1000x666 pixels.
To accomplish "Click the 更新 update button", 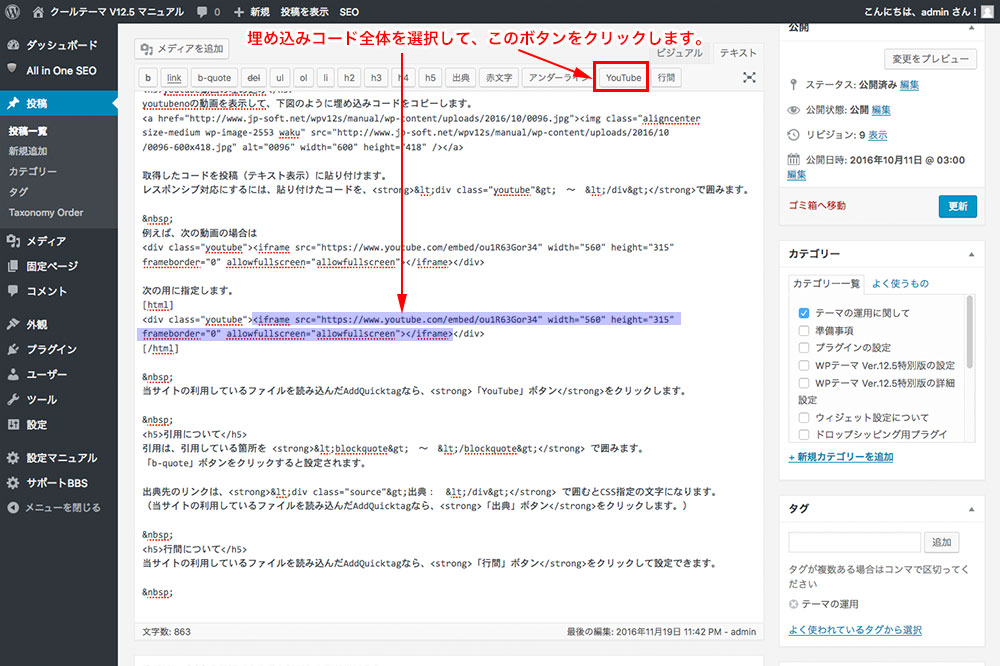I will [x=957, y=206].
